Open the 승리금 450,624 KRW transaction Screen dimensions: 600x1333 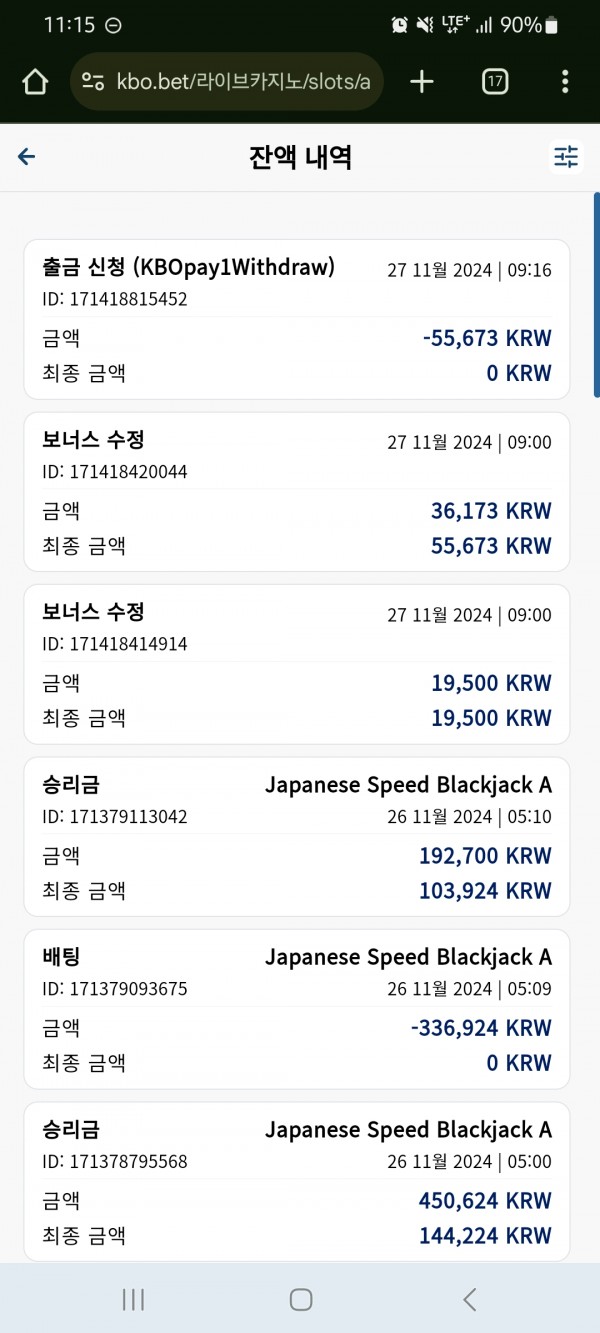tap(297, 1182)
